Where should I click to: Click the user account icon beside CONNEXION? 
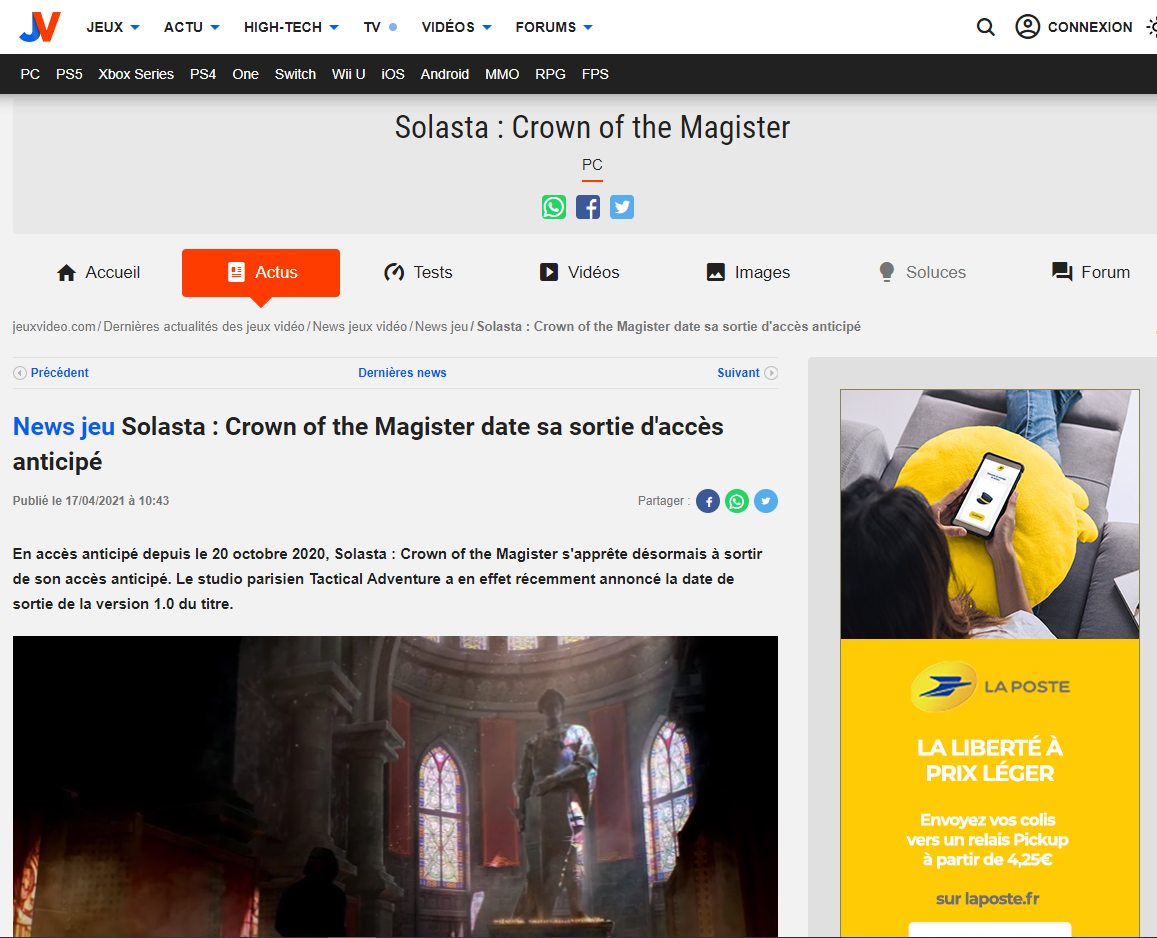1027,27
